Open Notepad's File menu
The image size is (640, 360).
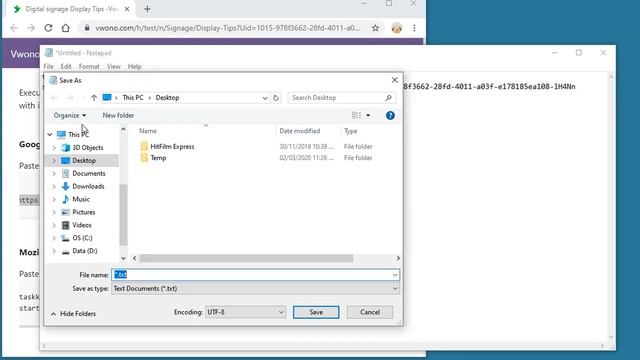coord(48,67)
